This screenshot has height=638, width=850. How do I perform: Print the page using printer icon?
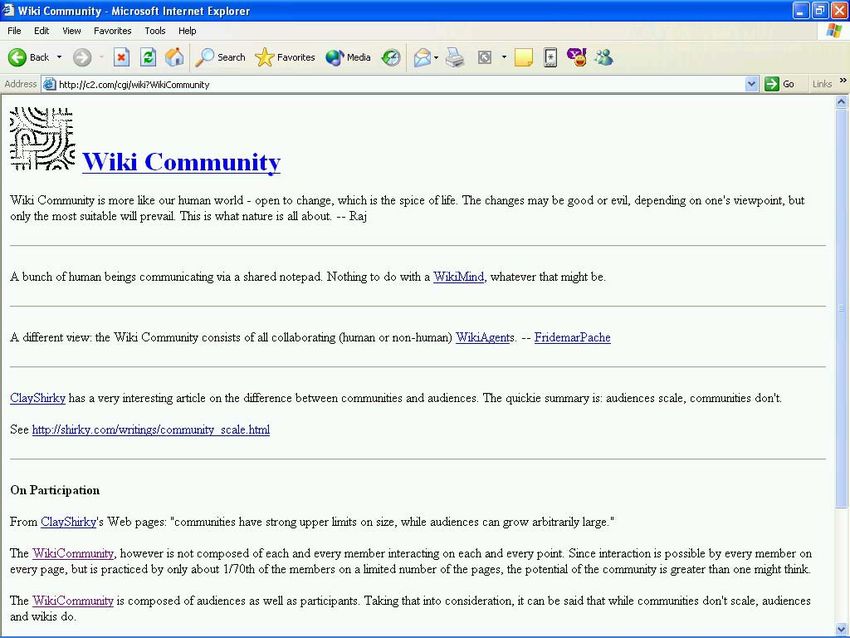[455, 57]
